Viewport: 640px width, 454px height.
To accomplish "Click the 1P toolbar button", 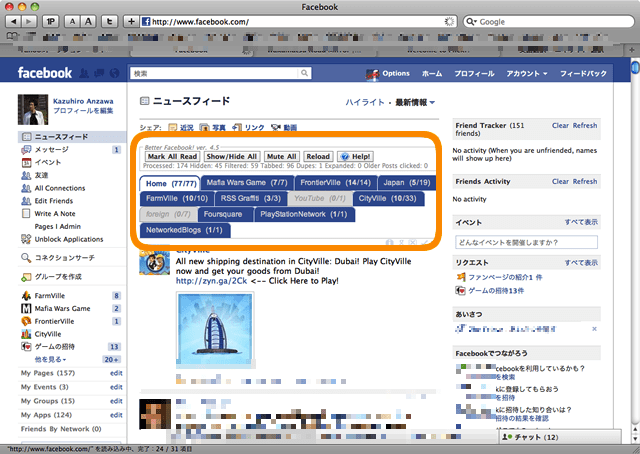I will click(x=51, y=22).
